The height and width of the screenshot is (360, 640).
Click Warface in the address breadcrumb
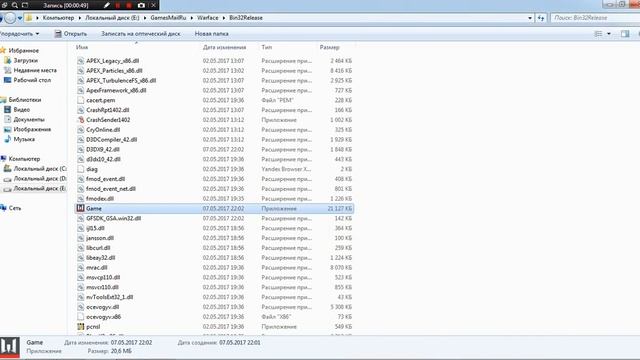208,18
